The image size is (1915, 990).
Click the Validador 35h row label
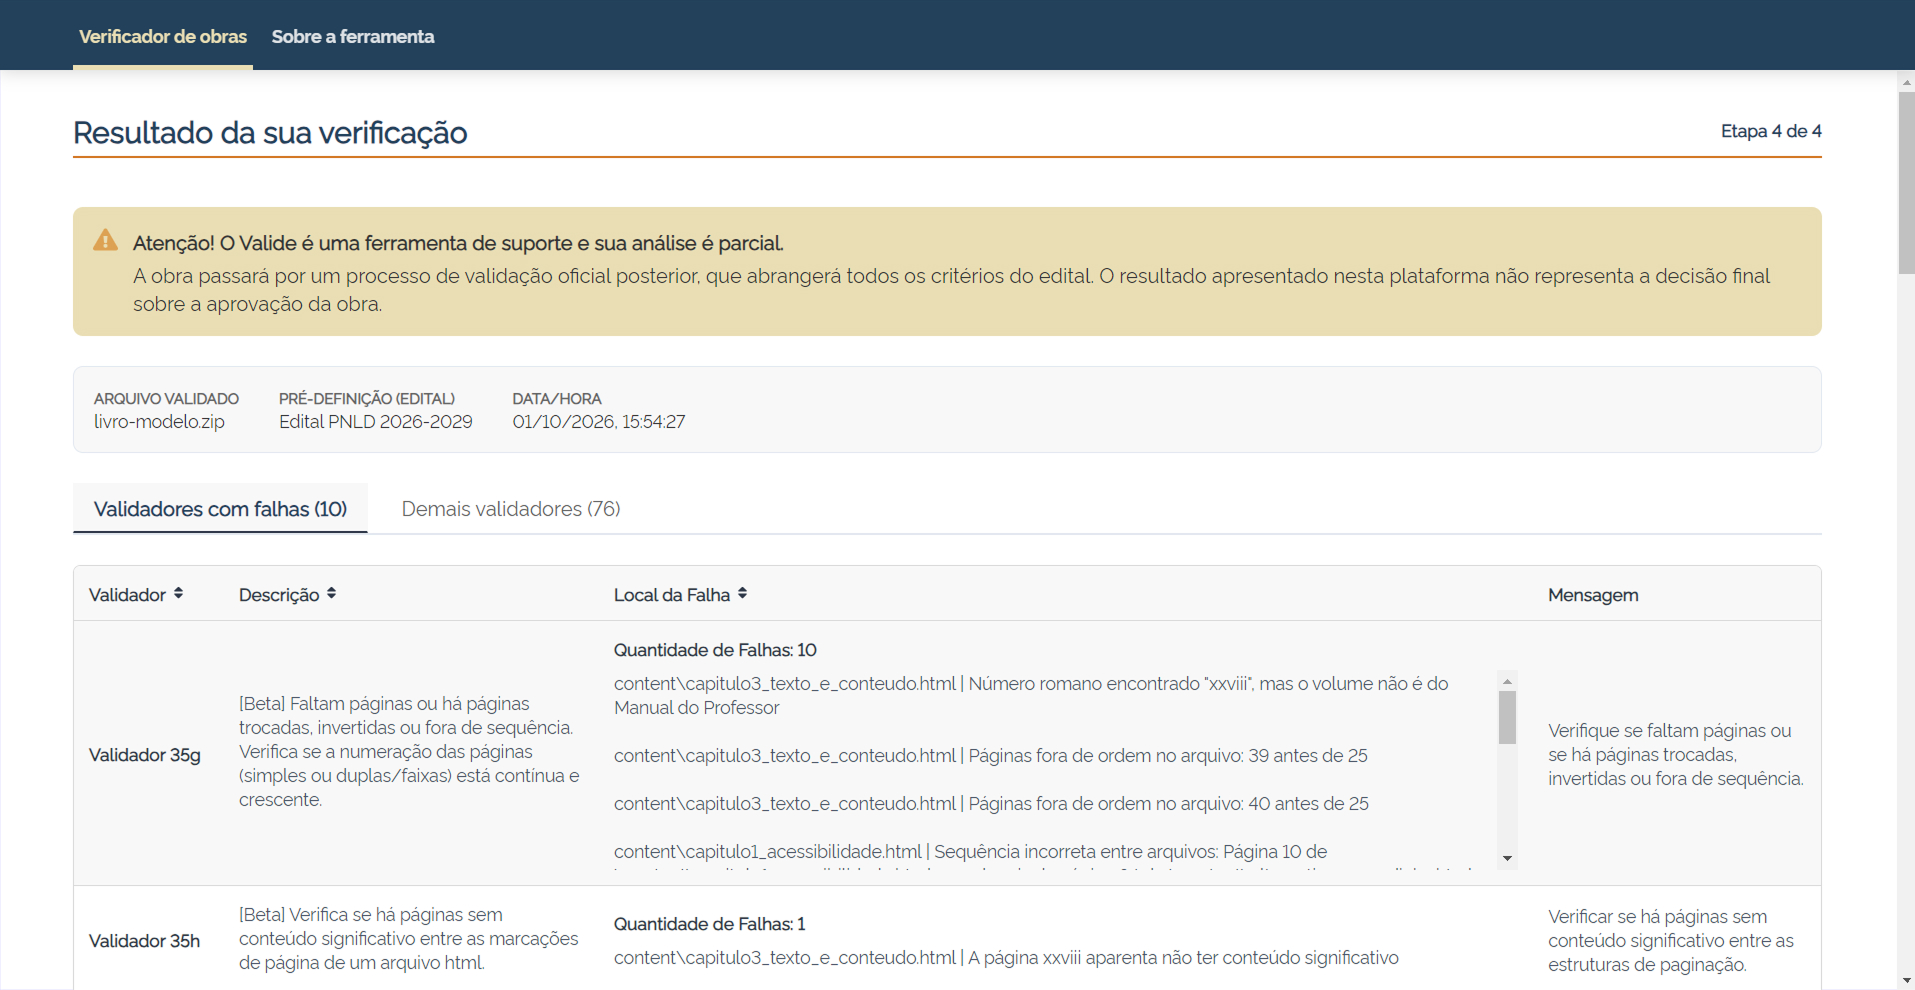click(x=145, y=941)
